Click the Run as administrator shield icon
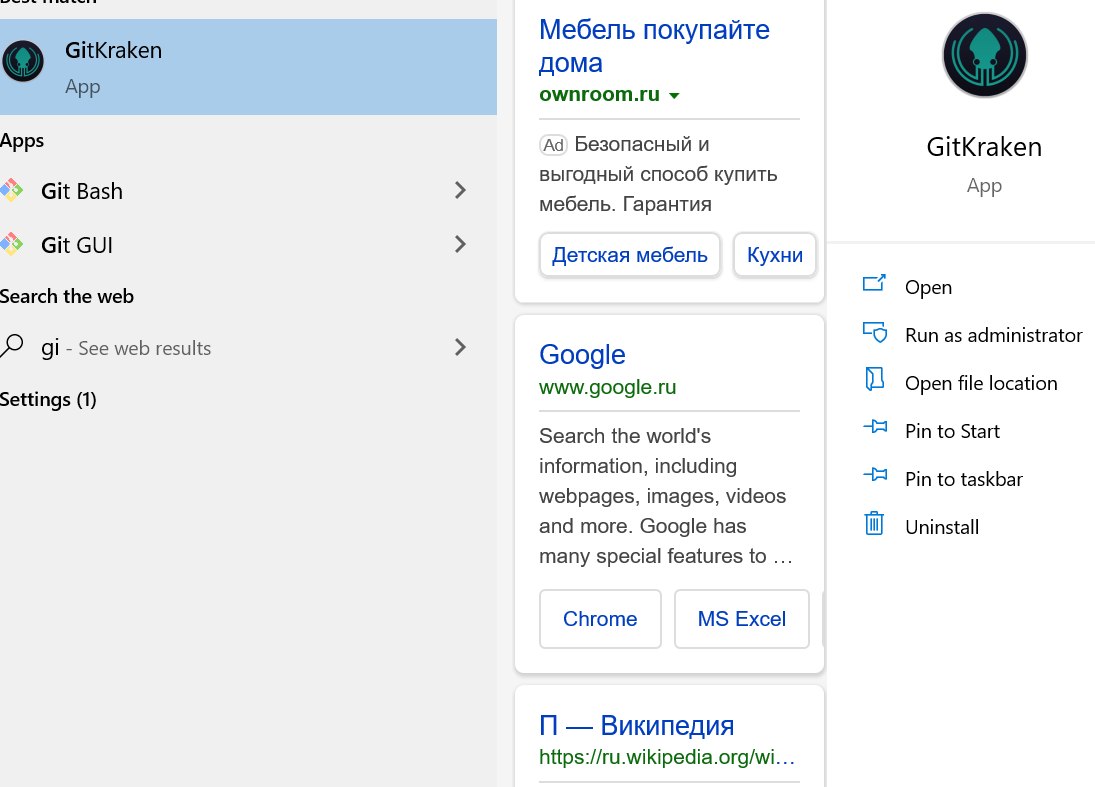 875,332
